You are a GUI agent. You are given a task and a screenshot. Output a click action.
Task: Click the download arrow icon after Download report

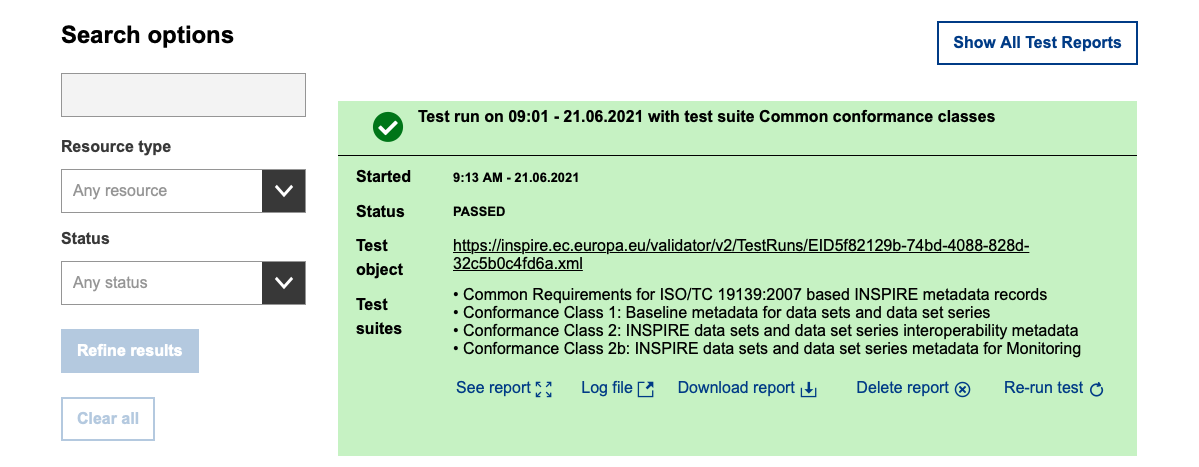pos(808,389)
